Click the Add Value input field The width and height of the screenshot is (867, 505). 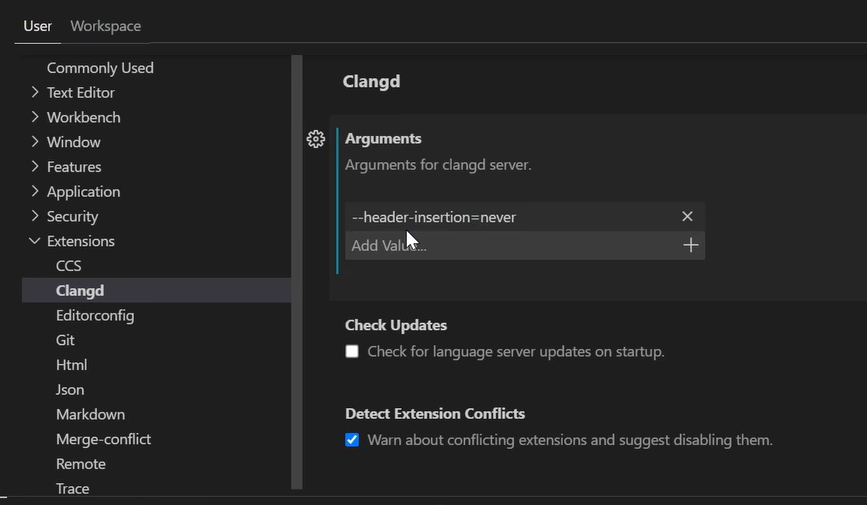[x=510, y=245]
